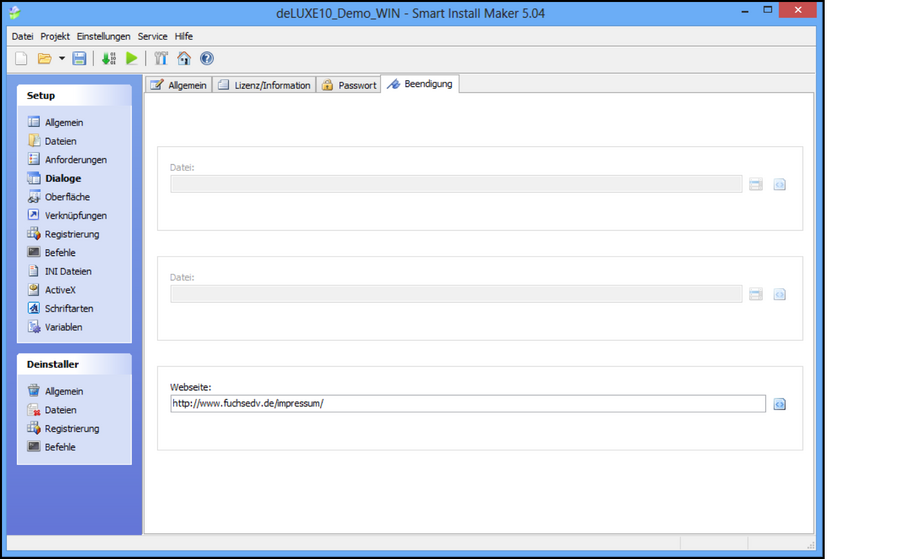Expand the dropdown arrow beside open folder

(61, 59)
